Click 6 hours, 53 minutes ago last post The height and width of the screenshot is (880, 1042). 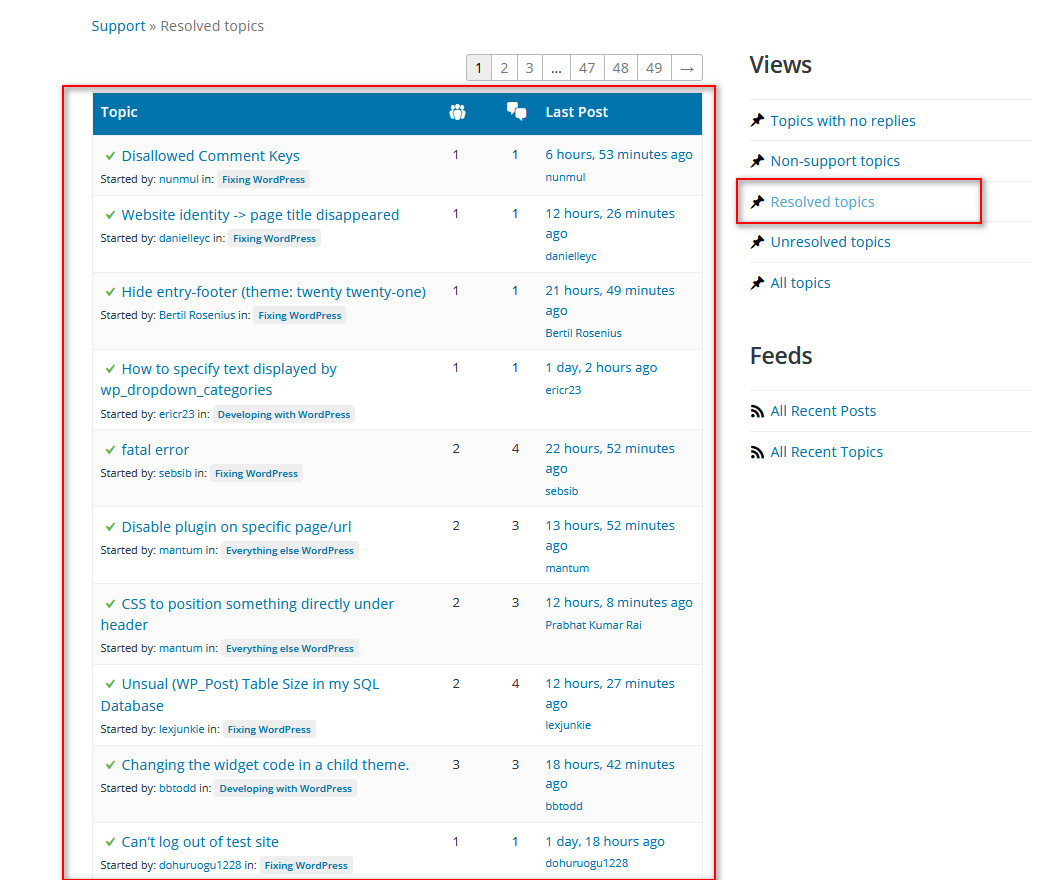pyautogui.click(x=619, y=155)
